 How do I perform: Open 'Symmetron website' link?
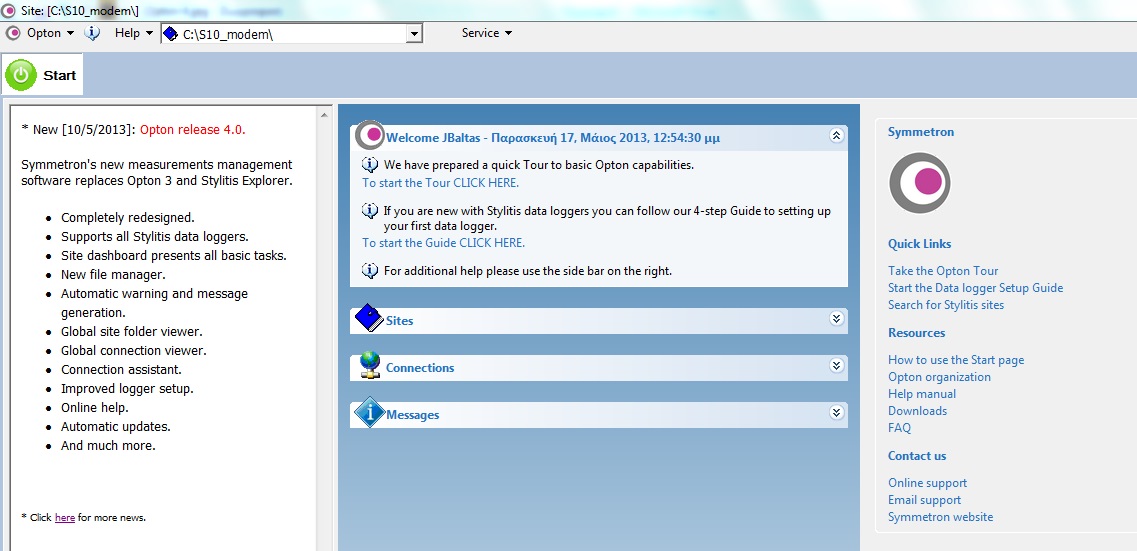coord(940,517)
